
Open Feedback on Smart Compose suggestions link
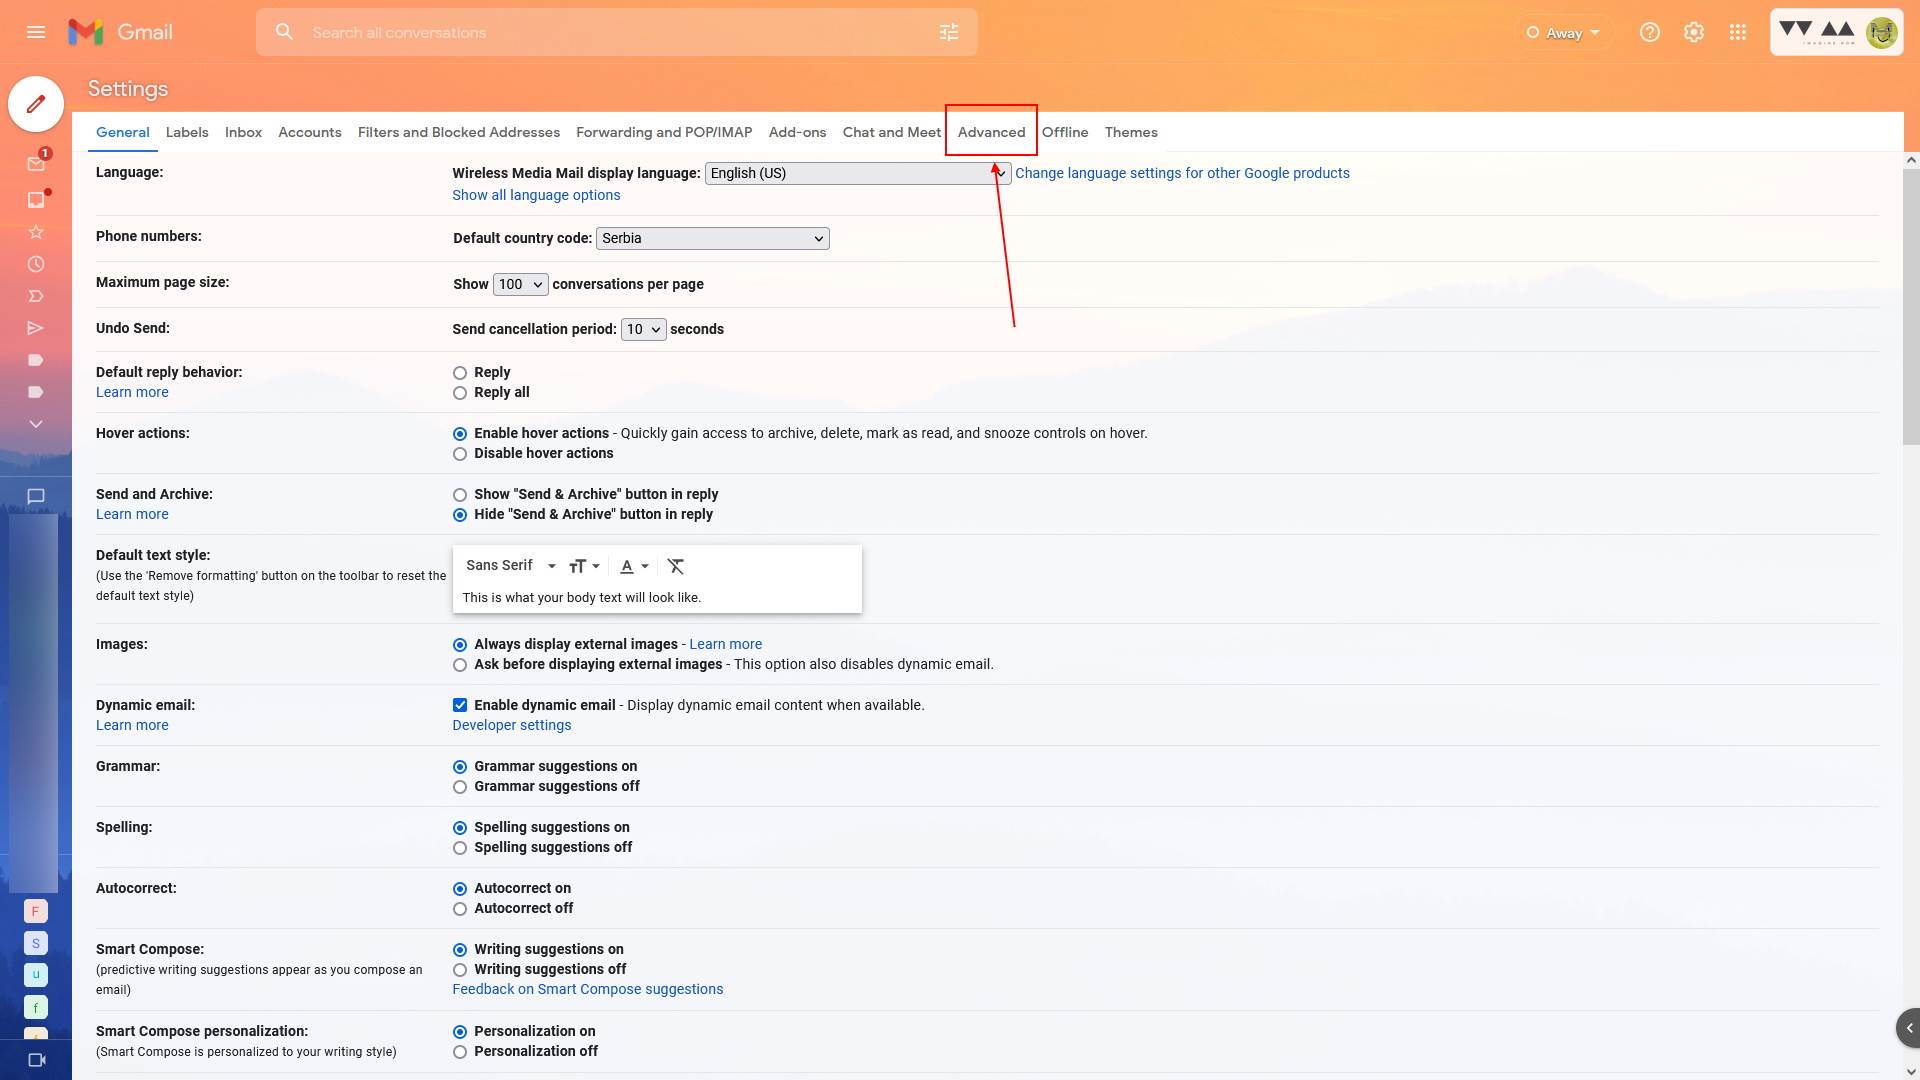(588, 989)
